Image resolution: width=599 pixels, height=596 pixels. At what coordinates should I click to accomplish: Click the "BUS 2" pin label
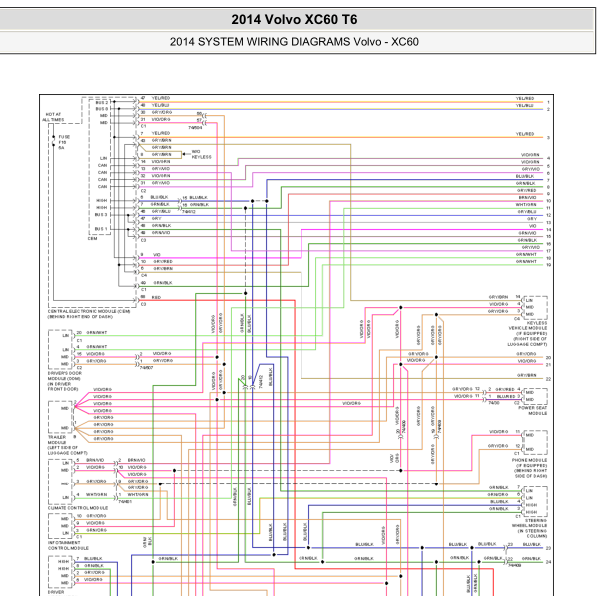point(102,102)
